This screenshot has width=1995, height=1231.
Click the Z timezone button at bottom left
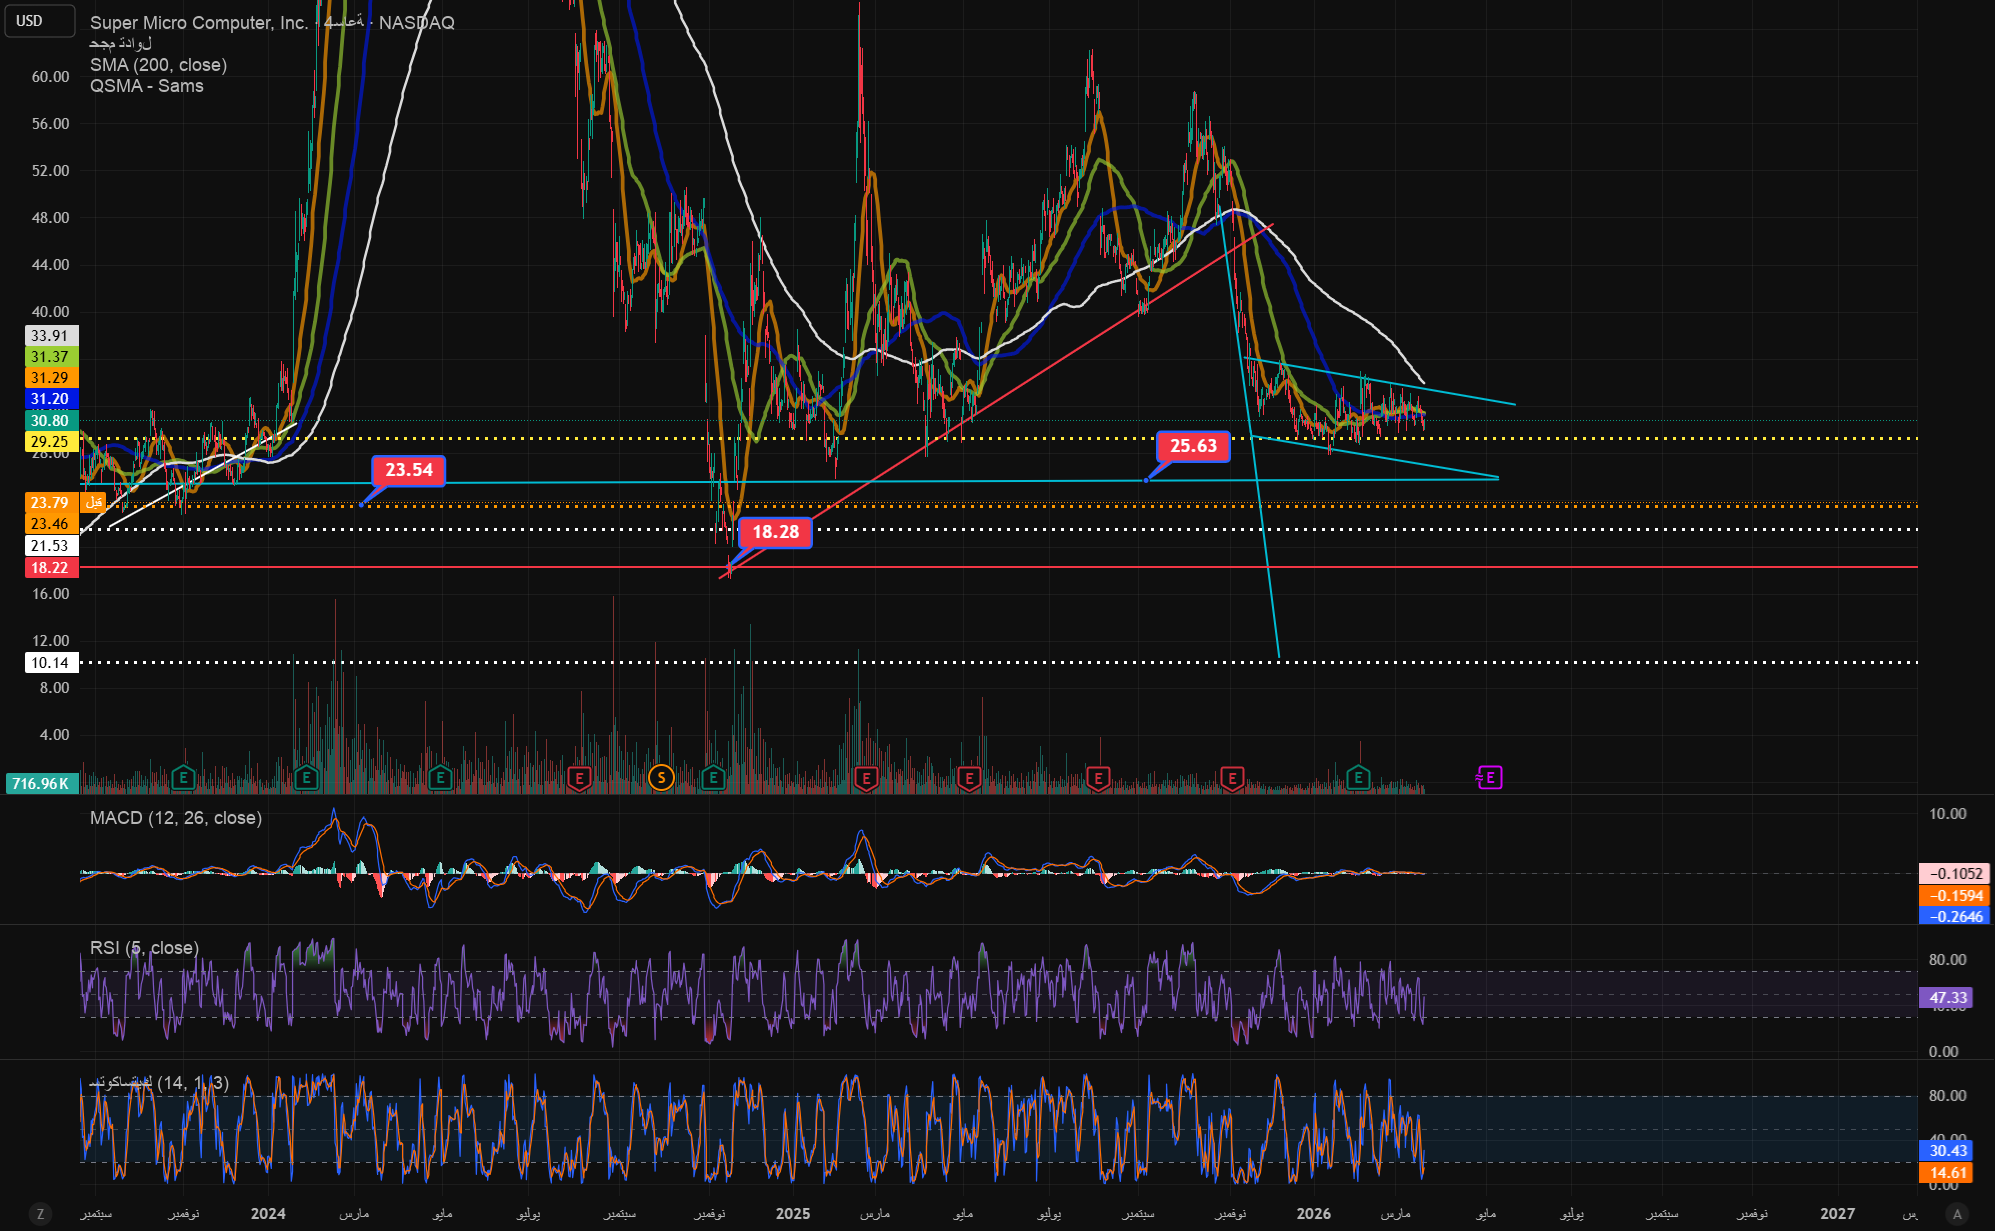click(41, 1214)
